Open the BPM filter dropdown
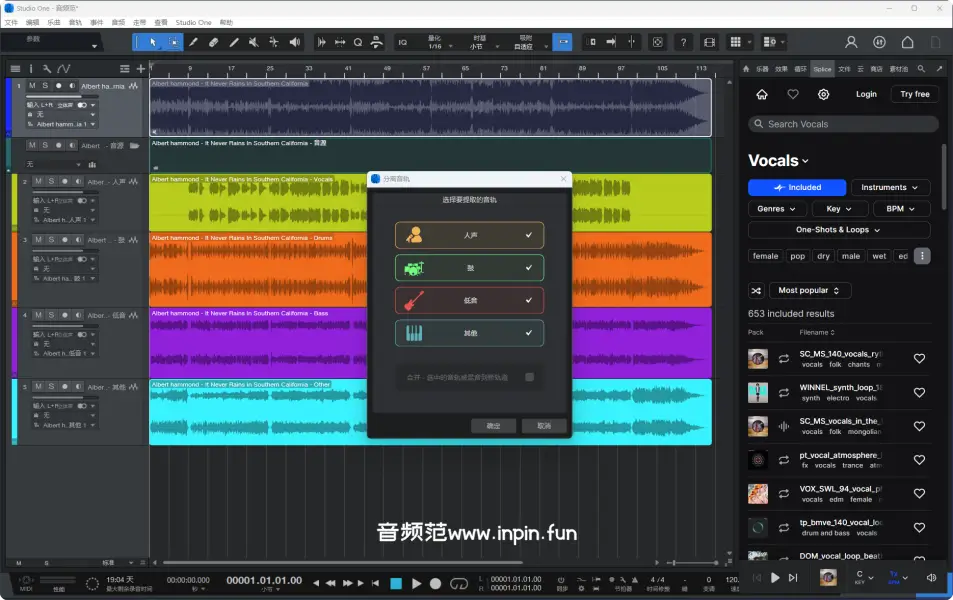The height and width of the screenshot is (600, 953). [901, 209]
